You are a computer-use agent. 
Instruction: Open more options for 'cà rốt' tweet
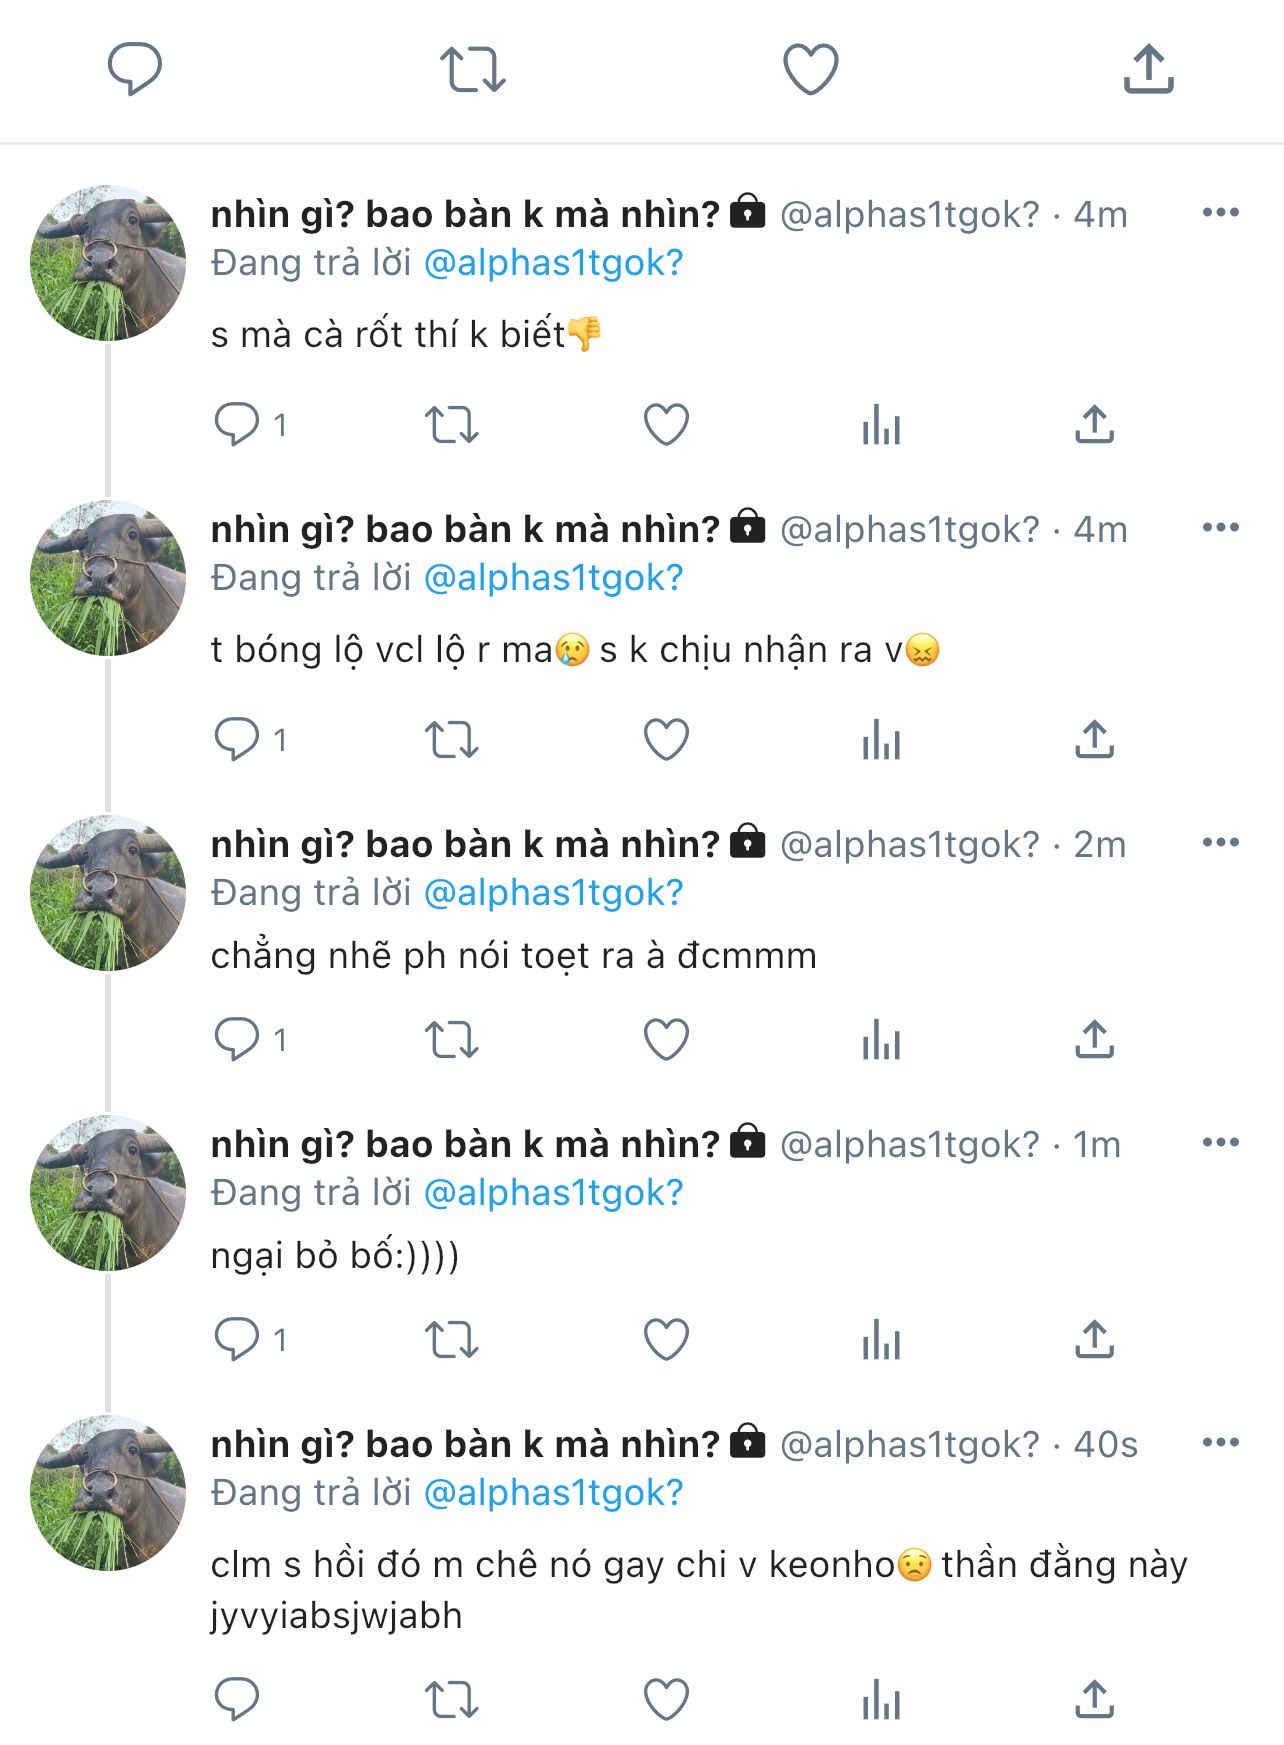point(1220,213)
